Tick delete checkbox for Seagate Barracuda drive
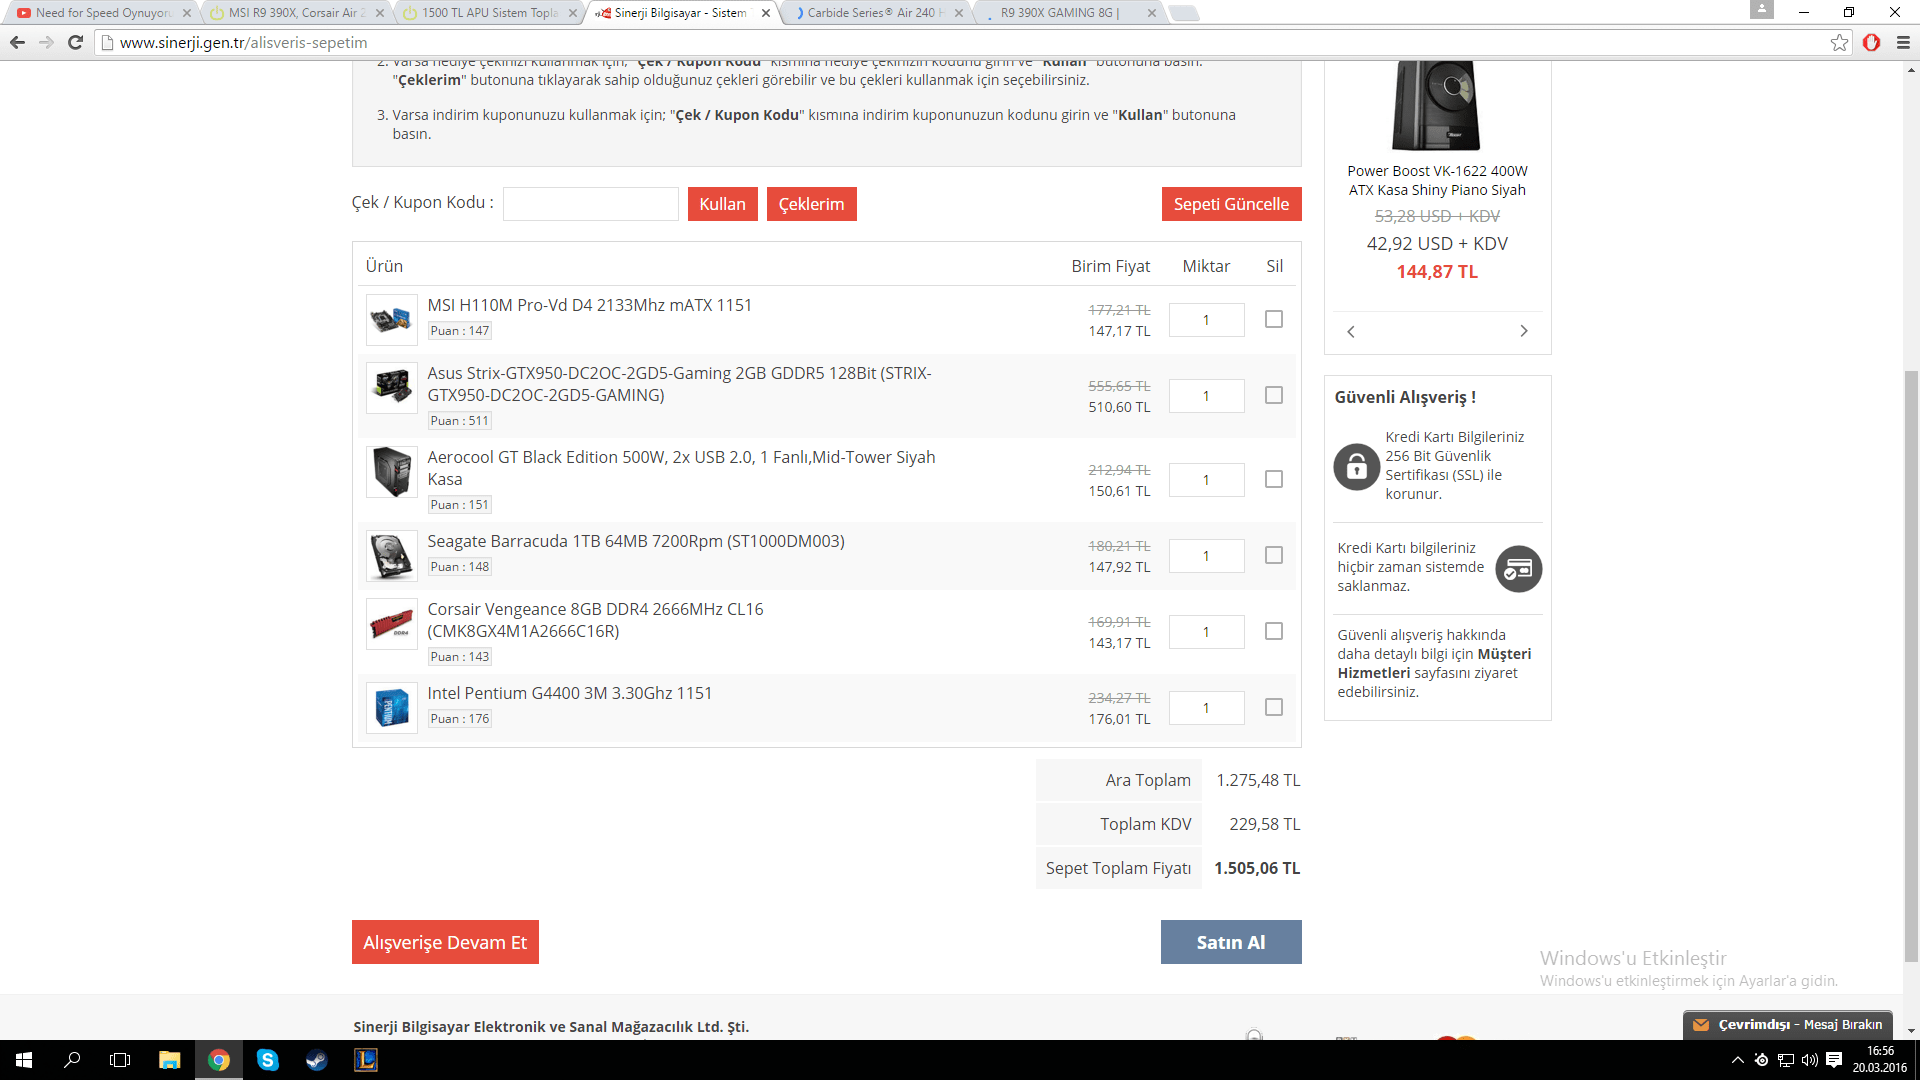Image resolution: width=1920 pixels, height=1080 pixels. coord(1273,555)
